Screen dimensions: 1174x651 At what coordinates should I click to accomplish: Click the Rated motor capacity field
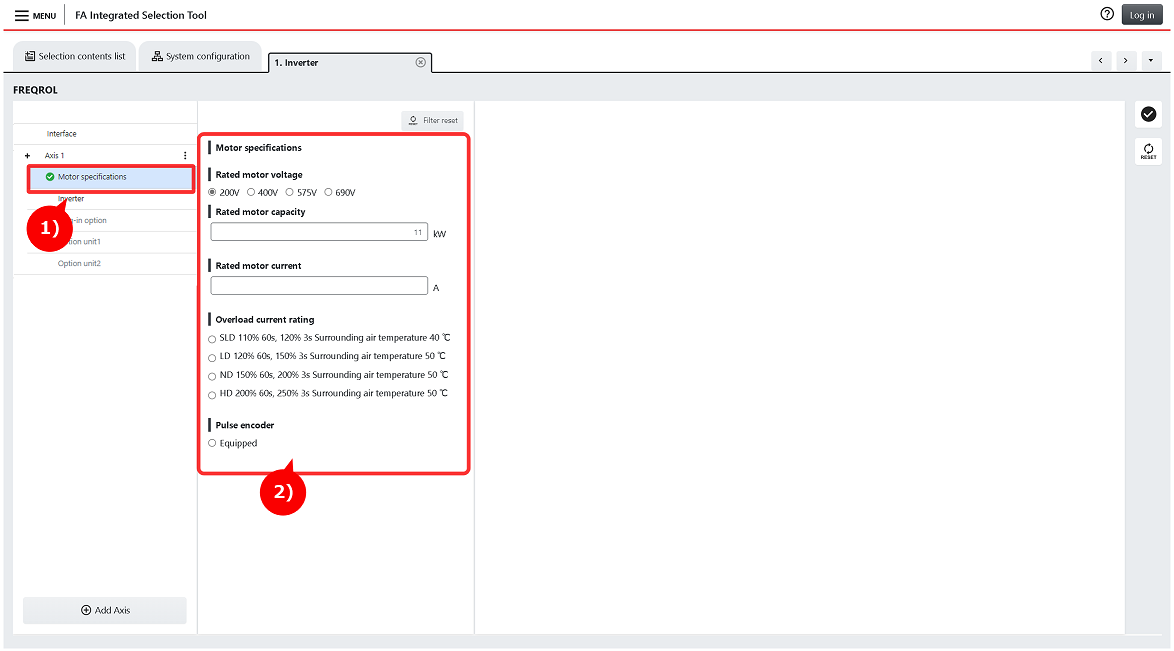point(319,232)
